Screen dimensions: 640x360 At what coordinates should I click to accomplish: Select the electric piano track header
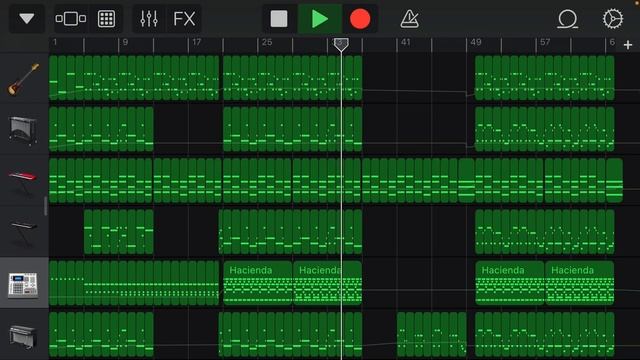(24, 335)
